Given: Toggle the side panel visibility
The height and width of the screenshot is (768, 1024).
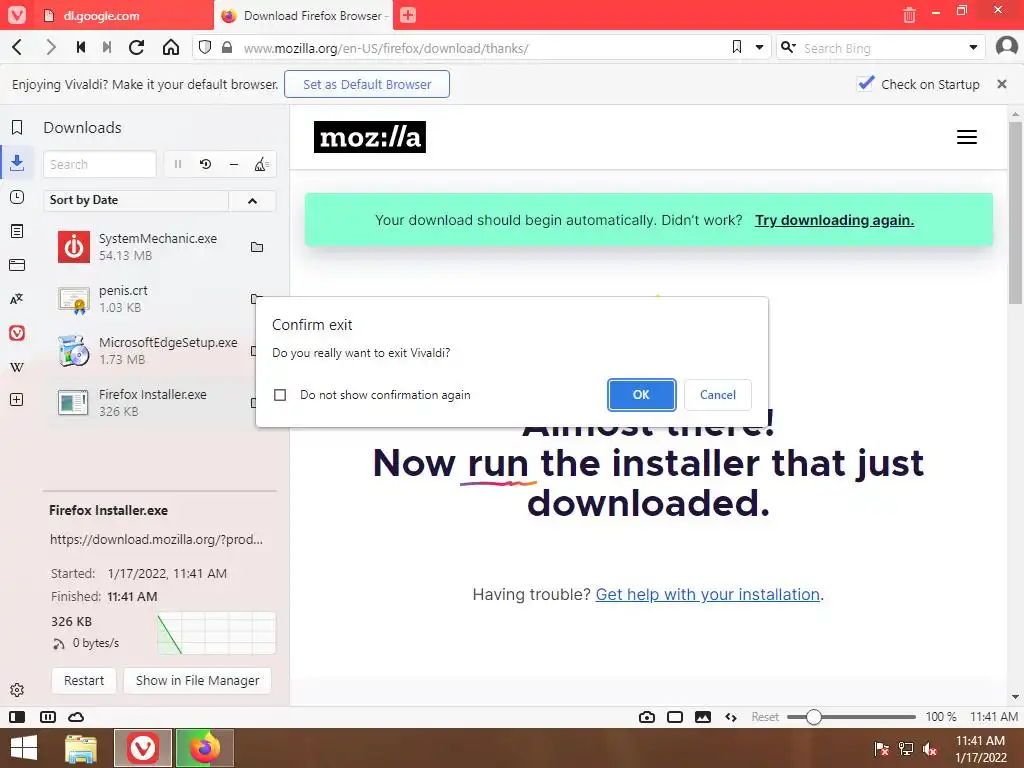Looking at the screenshot, I should (x=17, y=717).
